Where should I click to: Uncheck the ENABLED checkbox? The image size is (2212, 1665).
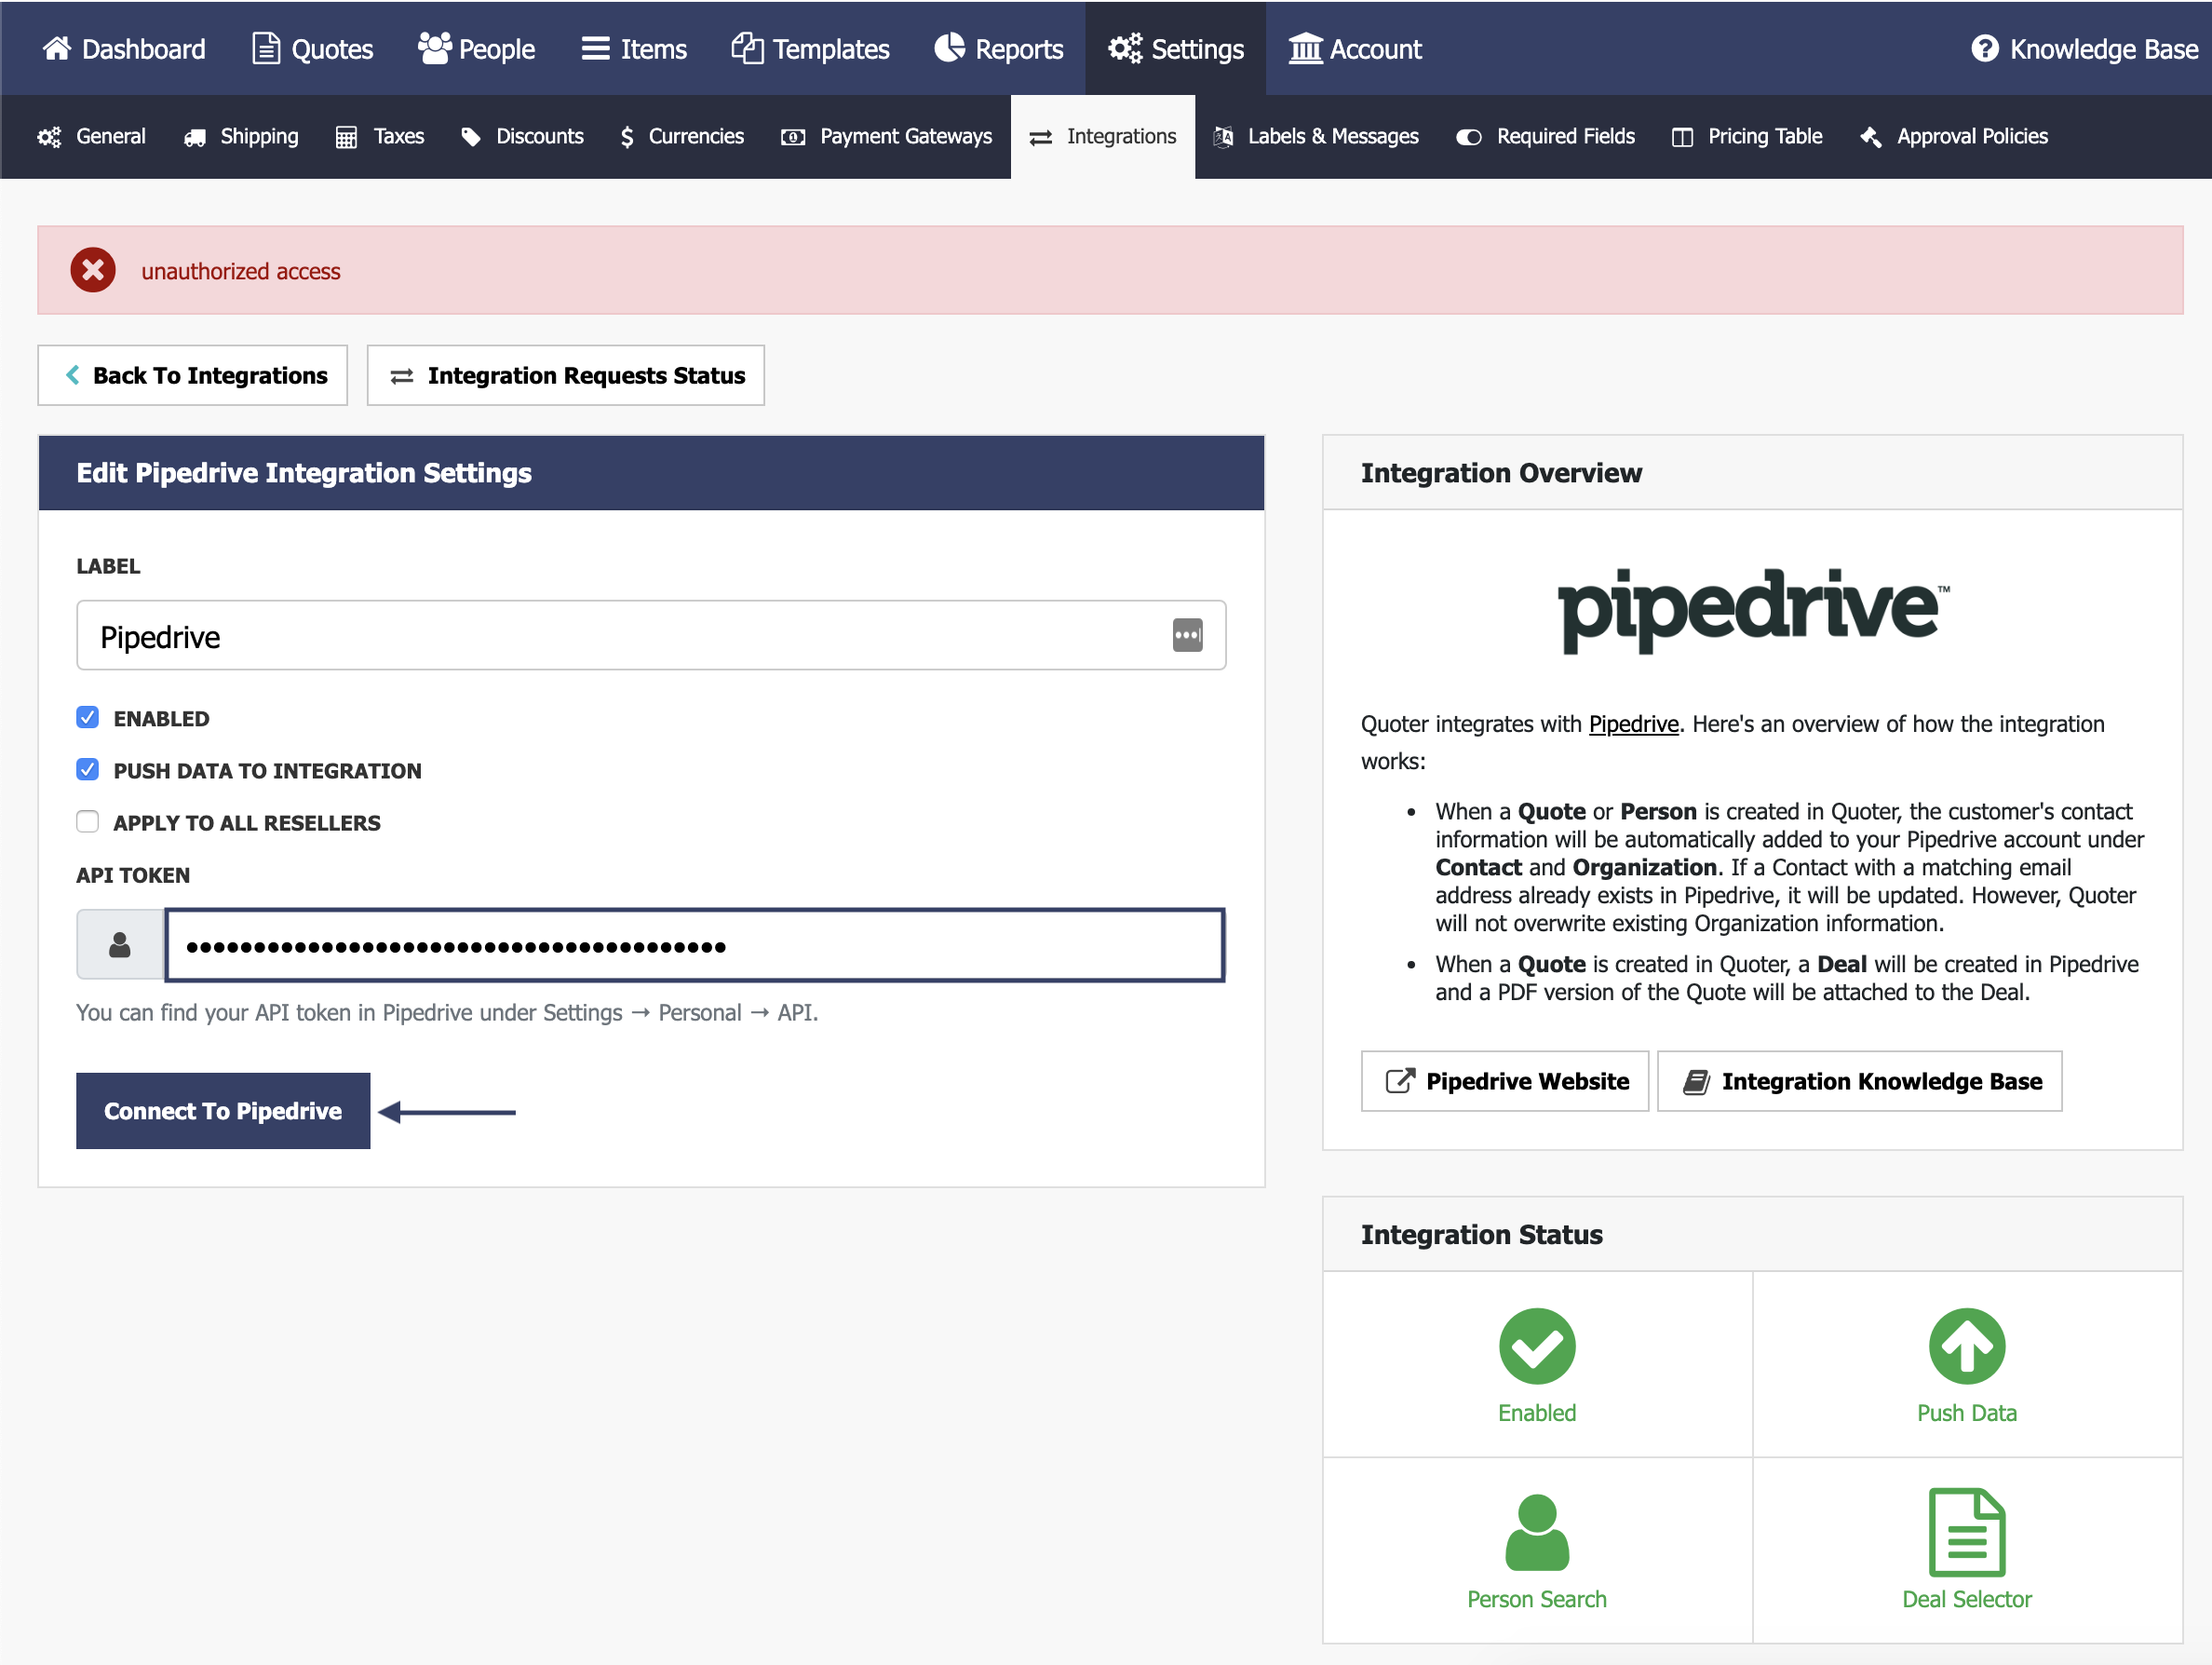click(x=88, y=717)
